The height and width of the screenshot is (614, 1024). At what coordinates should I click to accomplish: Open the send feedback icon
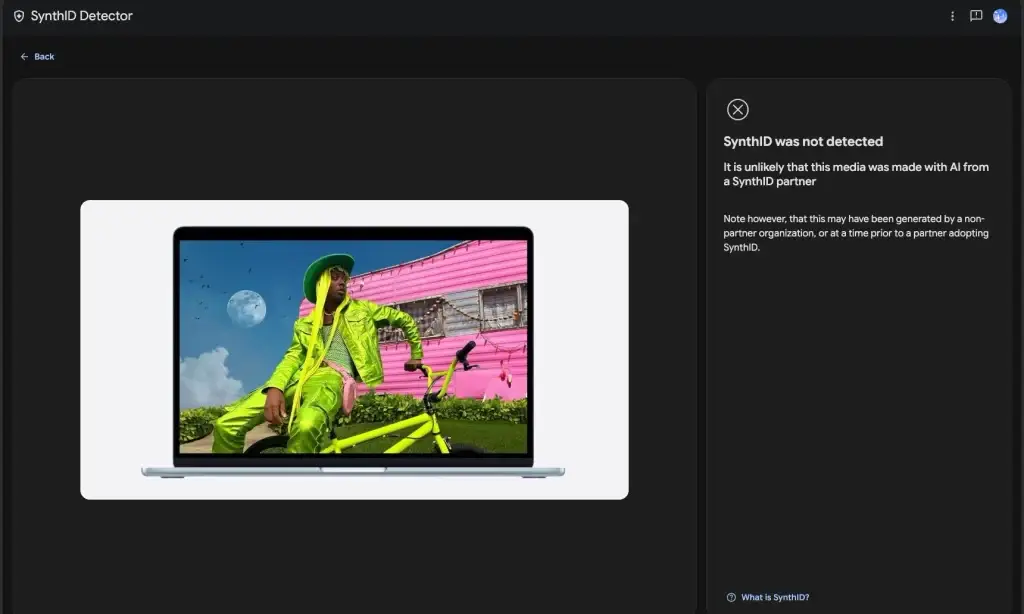[x=976, y=16]
